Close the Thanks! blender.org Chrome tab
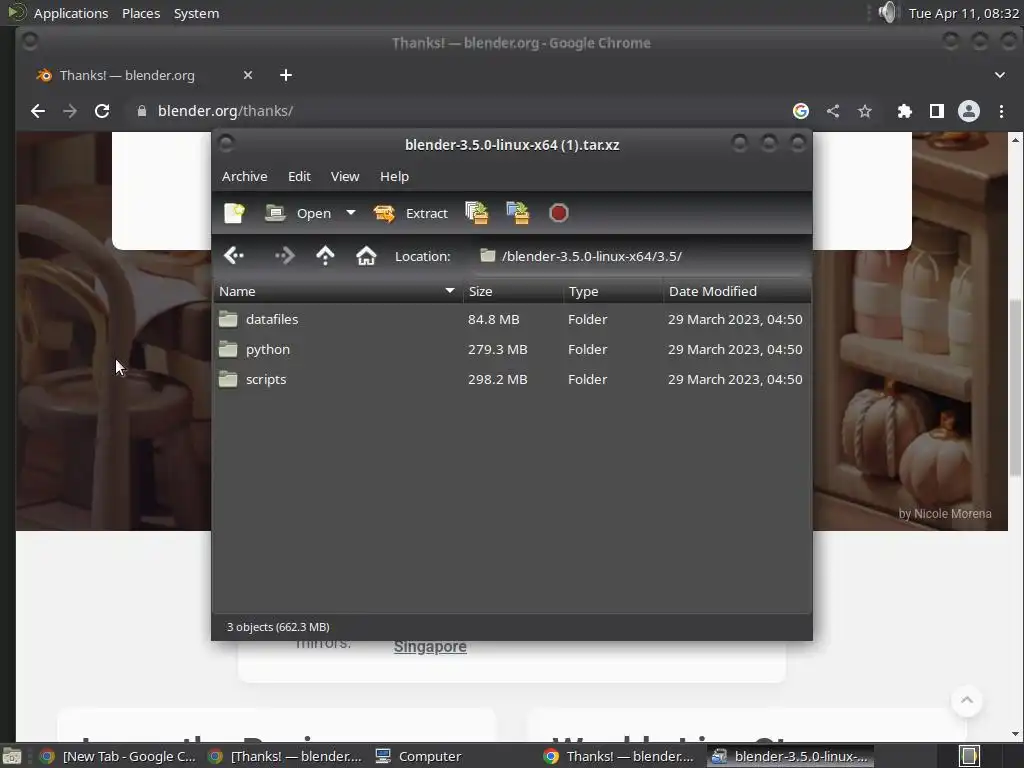This screenshot has height=768, width=1024. tap(248, 75)
